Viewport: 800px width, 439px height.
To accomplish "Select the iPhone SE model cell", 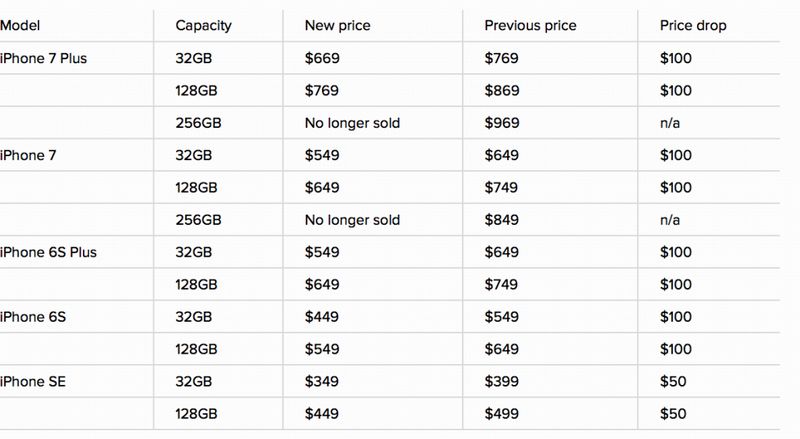I will point(36,382).
